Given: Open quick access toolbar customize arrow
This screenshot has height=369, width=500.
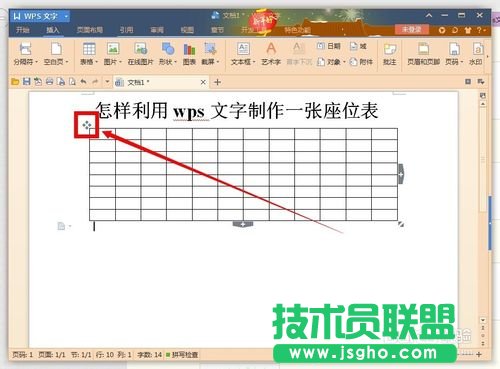Looking at the screenshot, I should (107, 82).
